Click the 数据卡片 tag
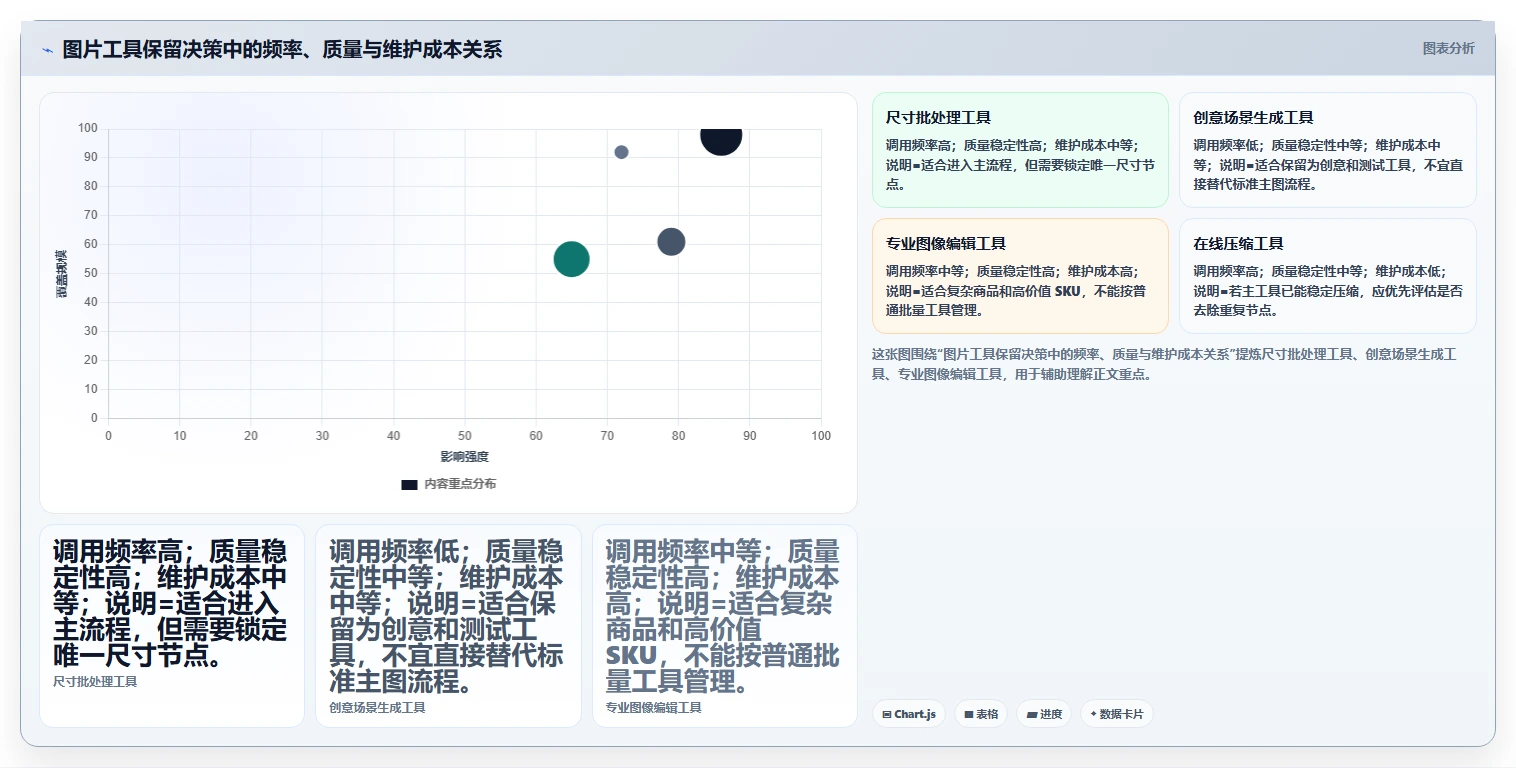This screenshot has width=1516, height=768. 1117,714
